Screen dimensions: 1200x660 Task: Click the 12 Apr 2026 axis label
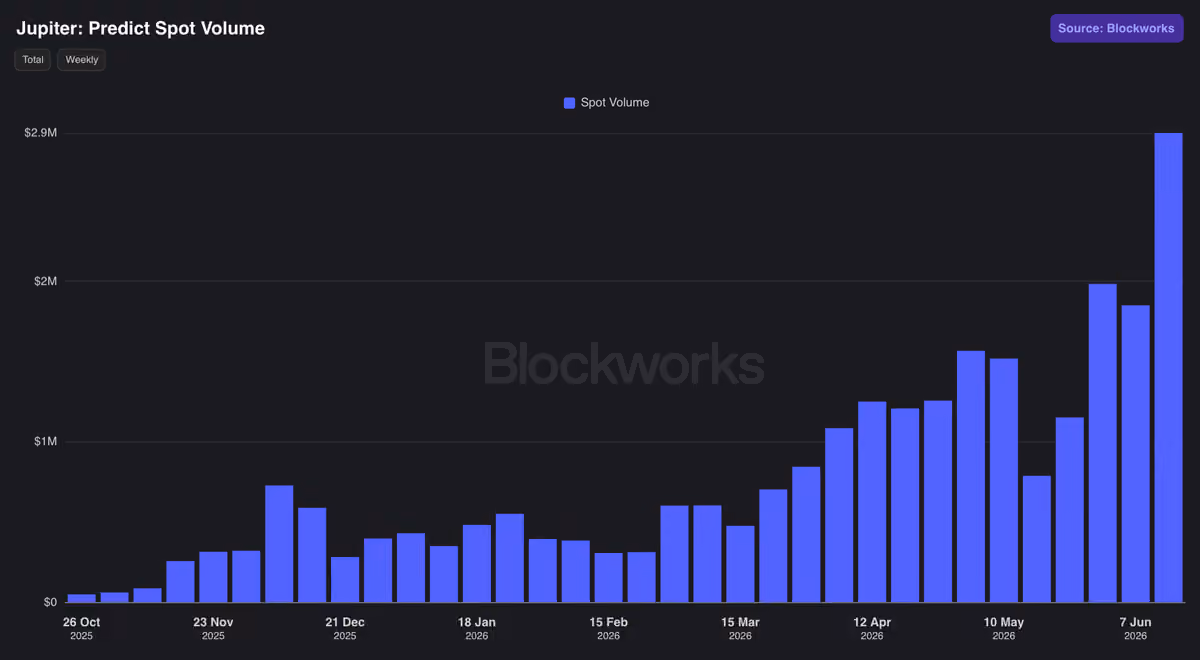872,628
